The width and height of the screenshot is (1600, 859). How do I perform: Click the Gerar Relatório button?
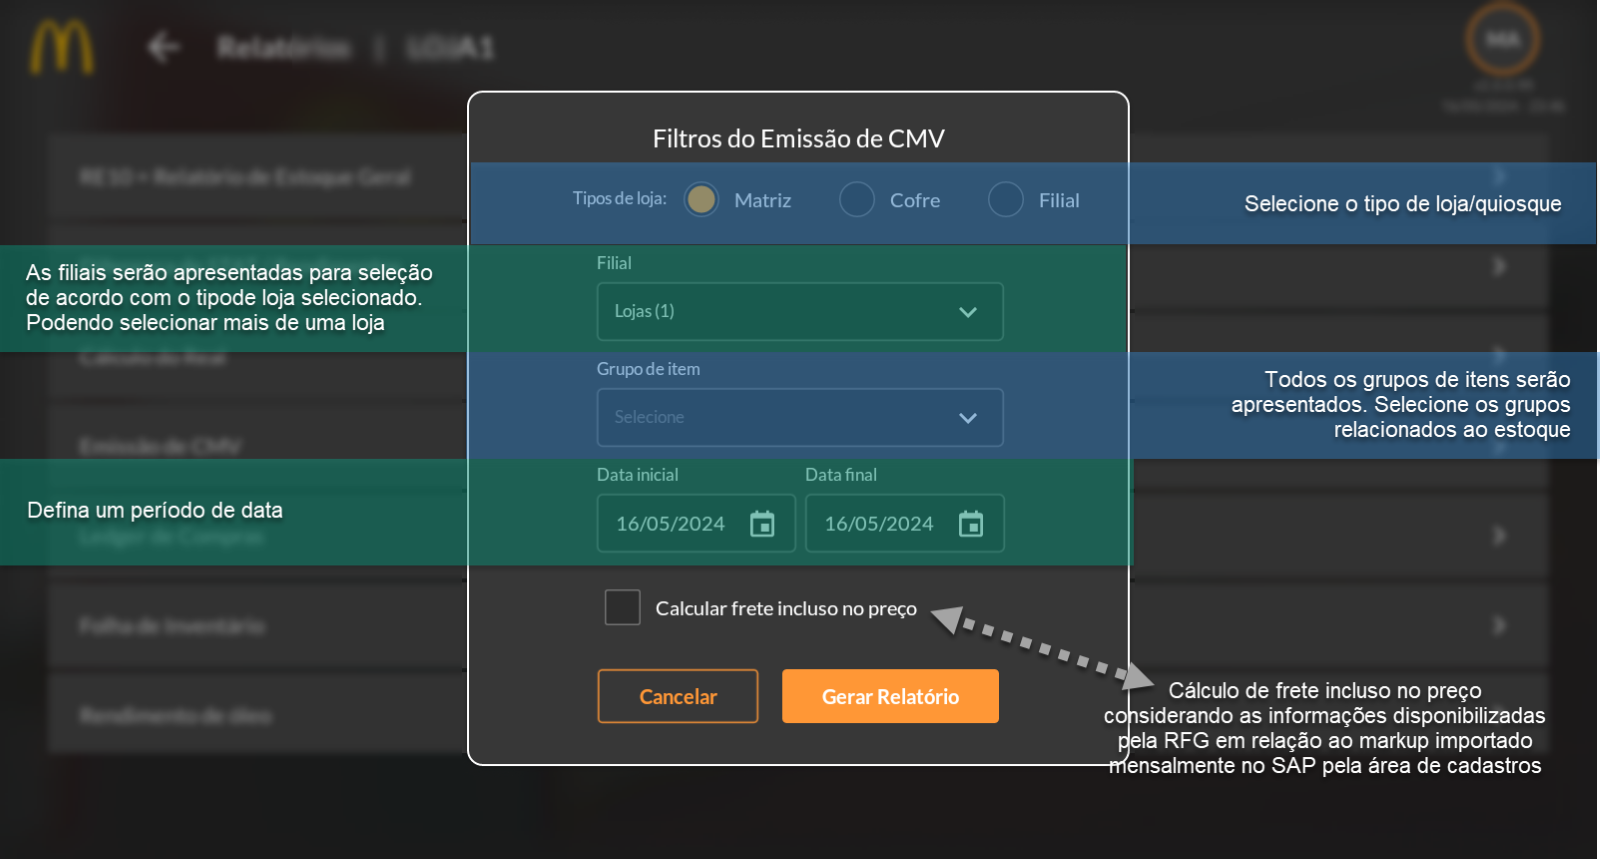[890, 696]
